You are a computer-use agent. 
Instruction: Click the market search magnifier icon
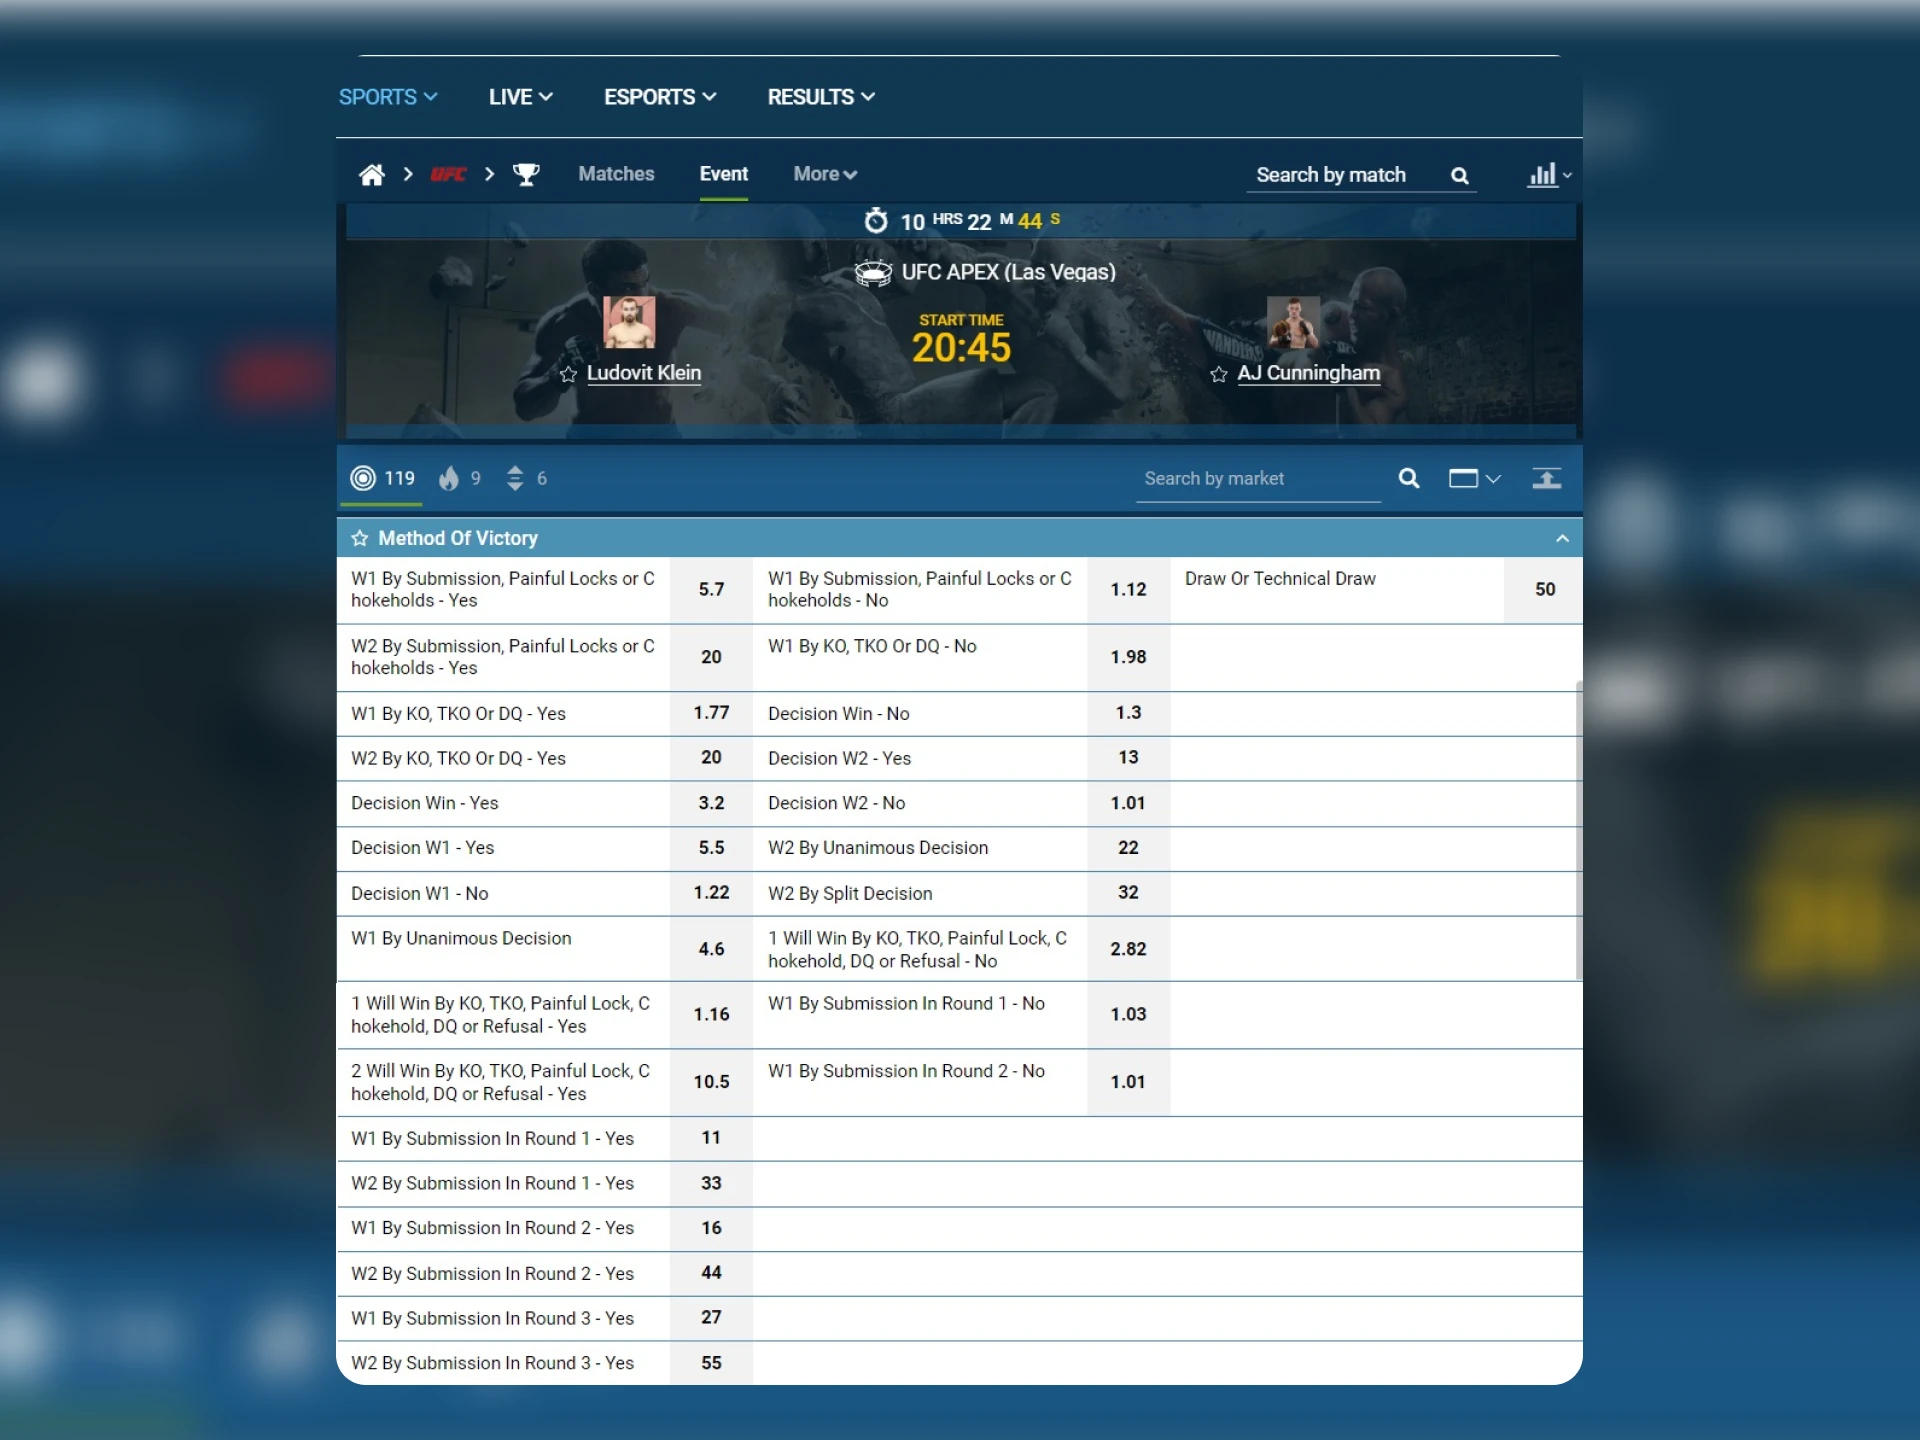[x=1409, y=478]
